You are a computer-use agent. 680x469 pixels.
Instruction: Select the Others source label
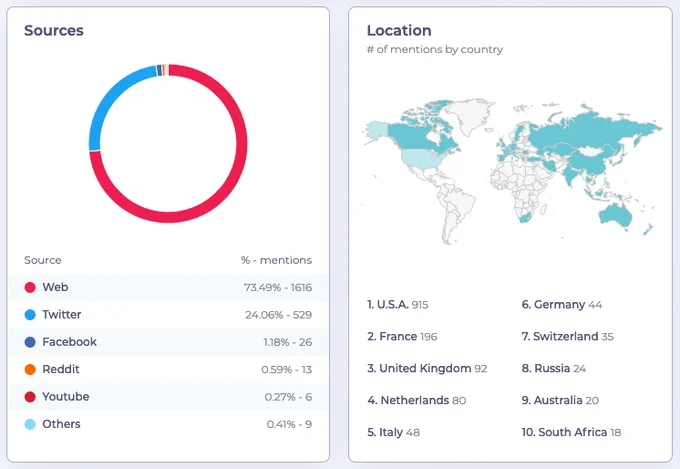click(61, 424)
